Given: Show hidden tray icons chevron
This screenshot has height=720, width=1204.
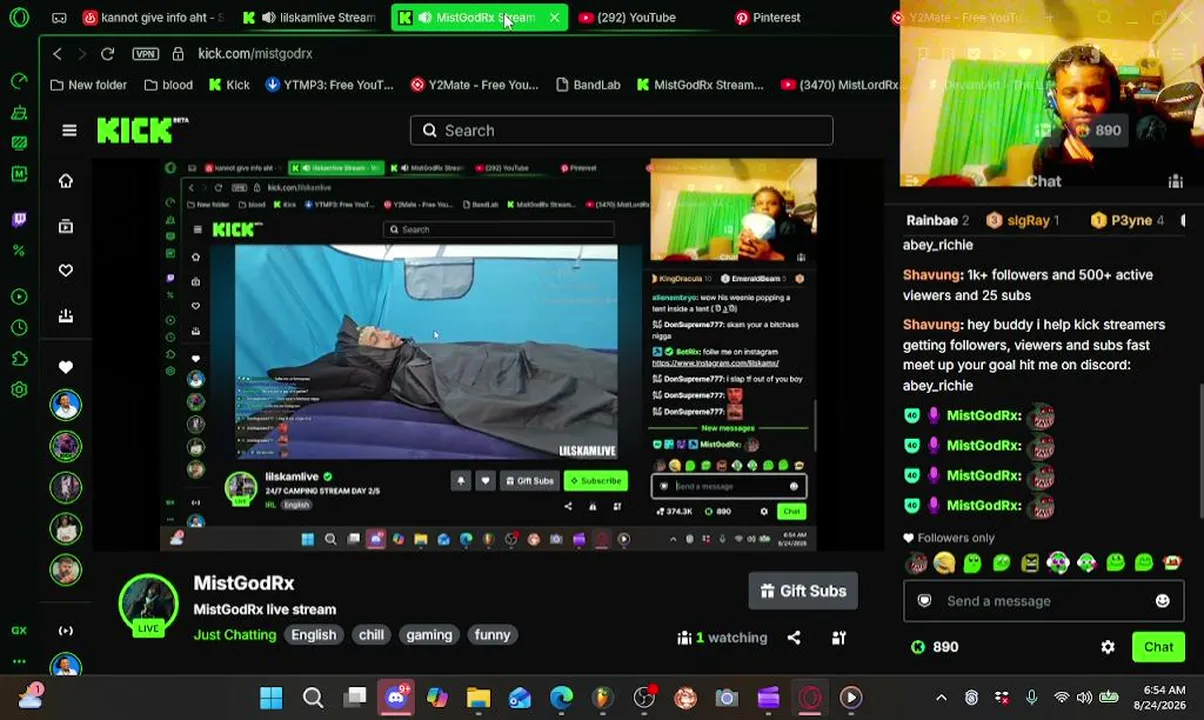Looking at the screenshot, I should [941, 698].
